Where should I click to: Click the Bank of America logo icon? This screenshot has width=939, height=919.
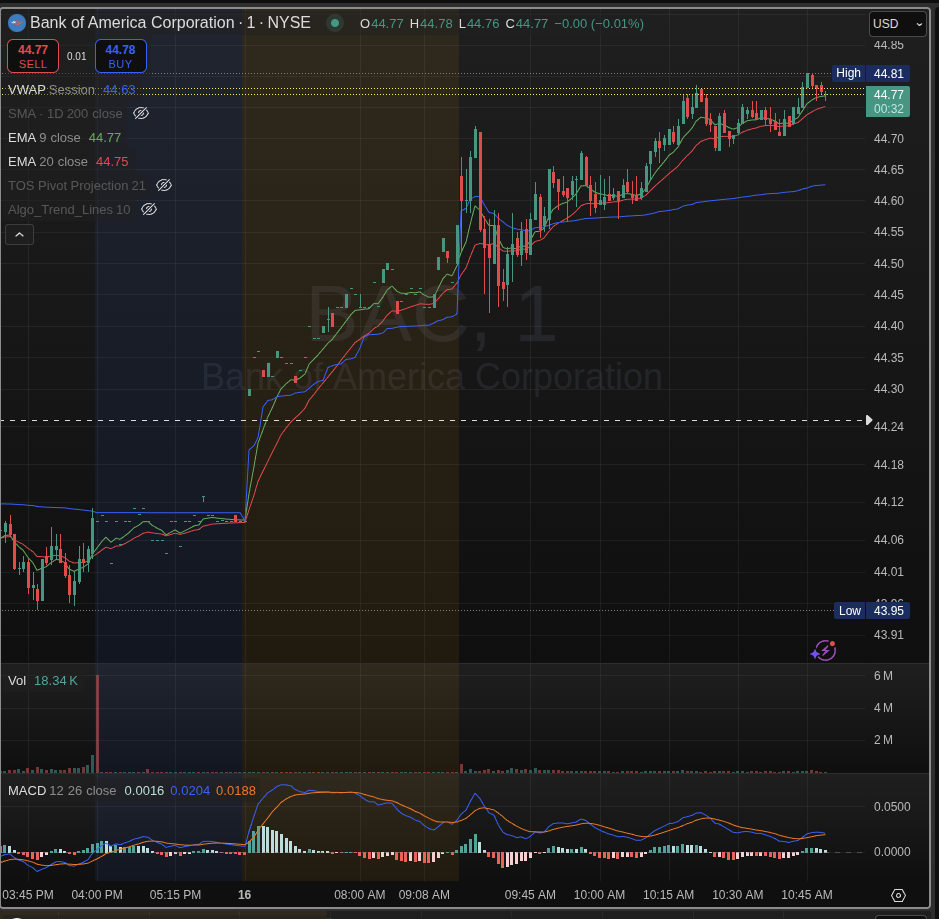[x=17, y=23]
